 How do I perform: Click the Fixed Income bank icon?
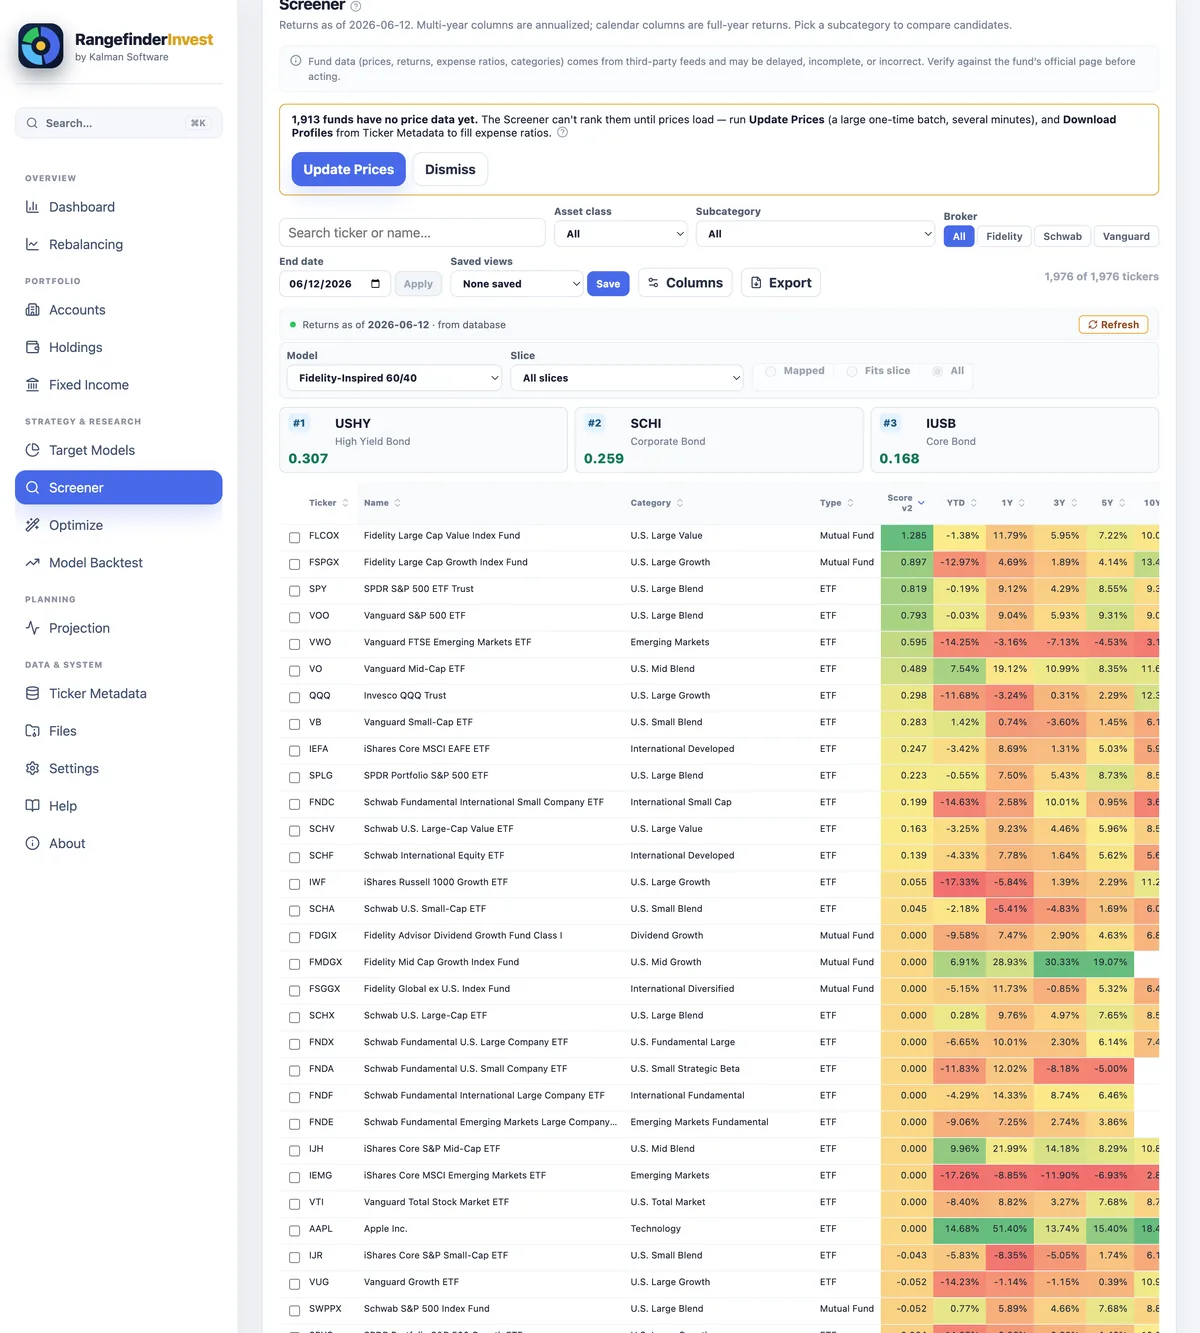[x=32, y=385]
